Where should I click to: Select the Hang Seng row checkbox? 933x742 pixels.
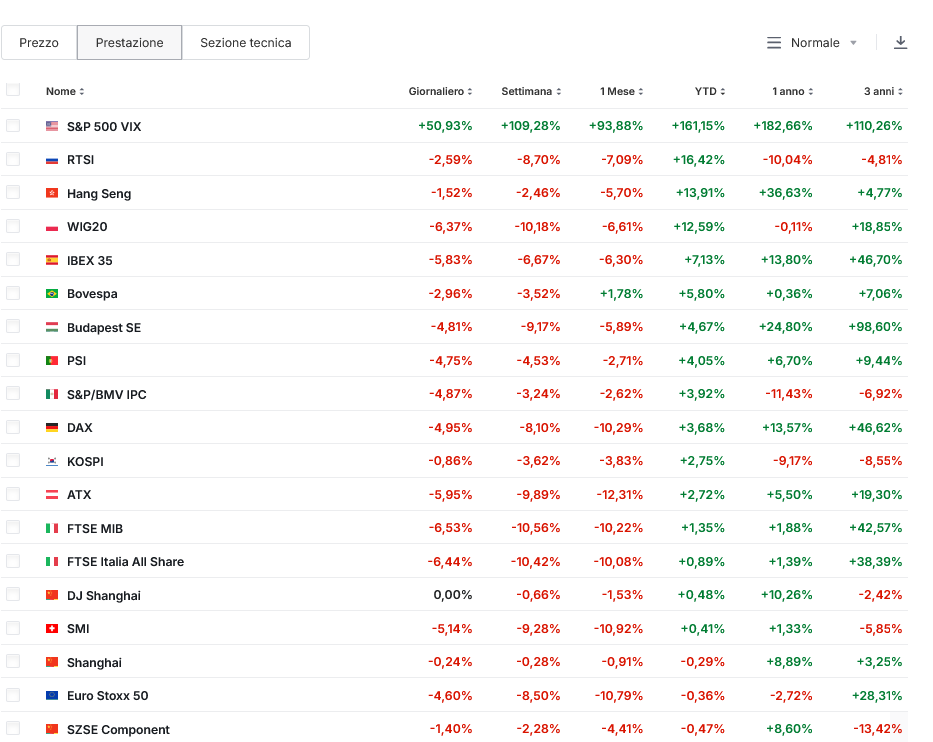pyautogui.click(x=13, y=192)
